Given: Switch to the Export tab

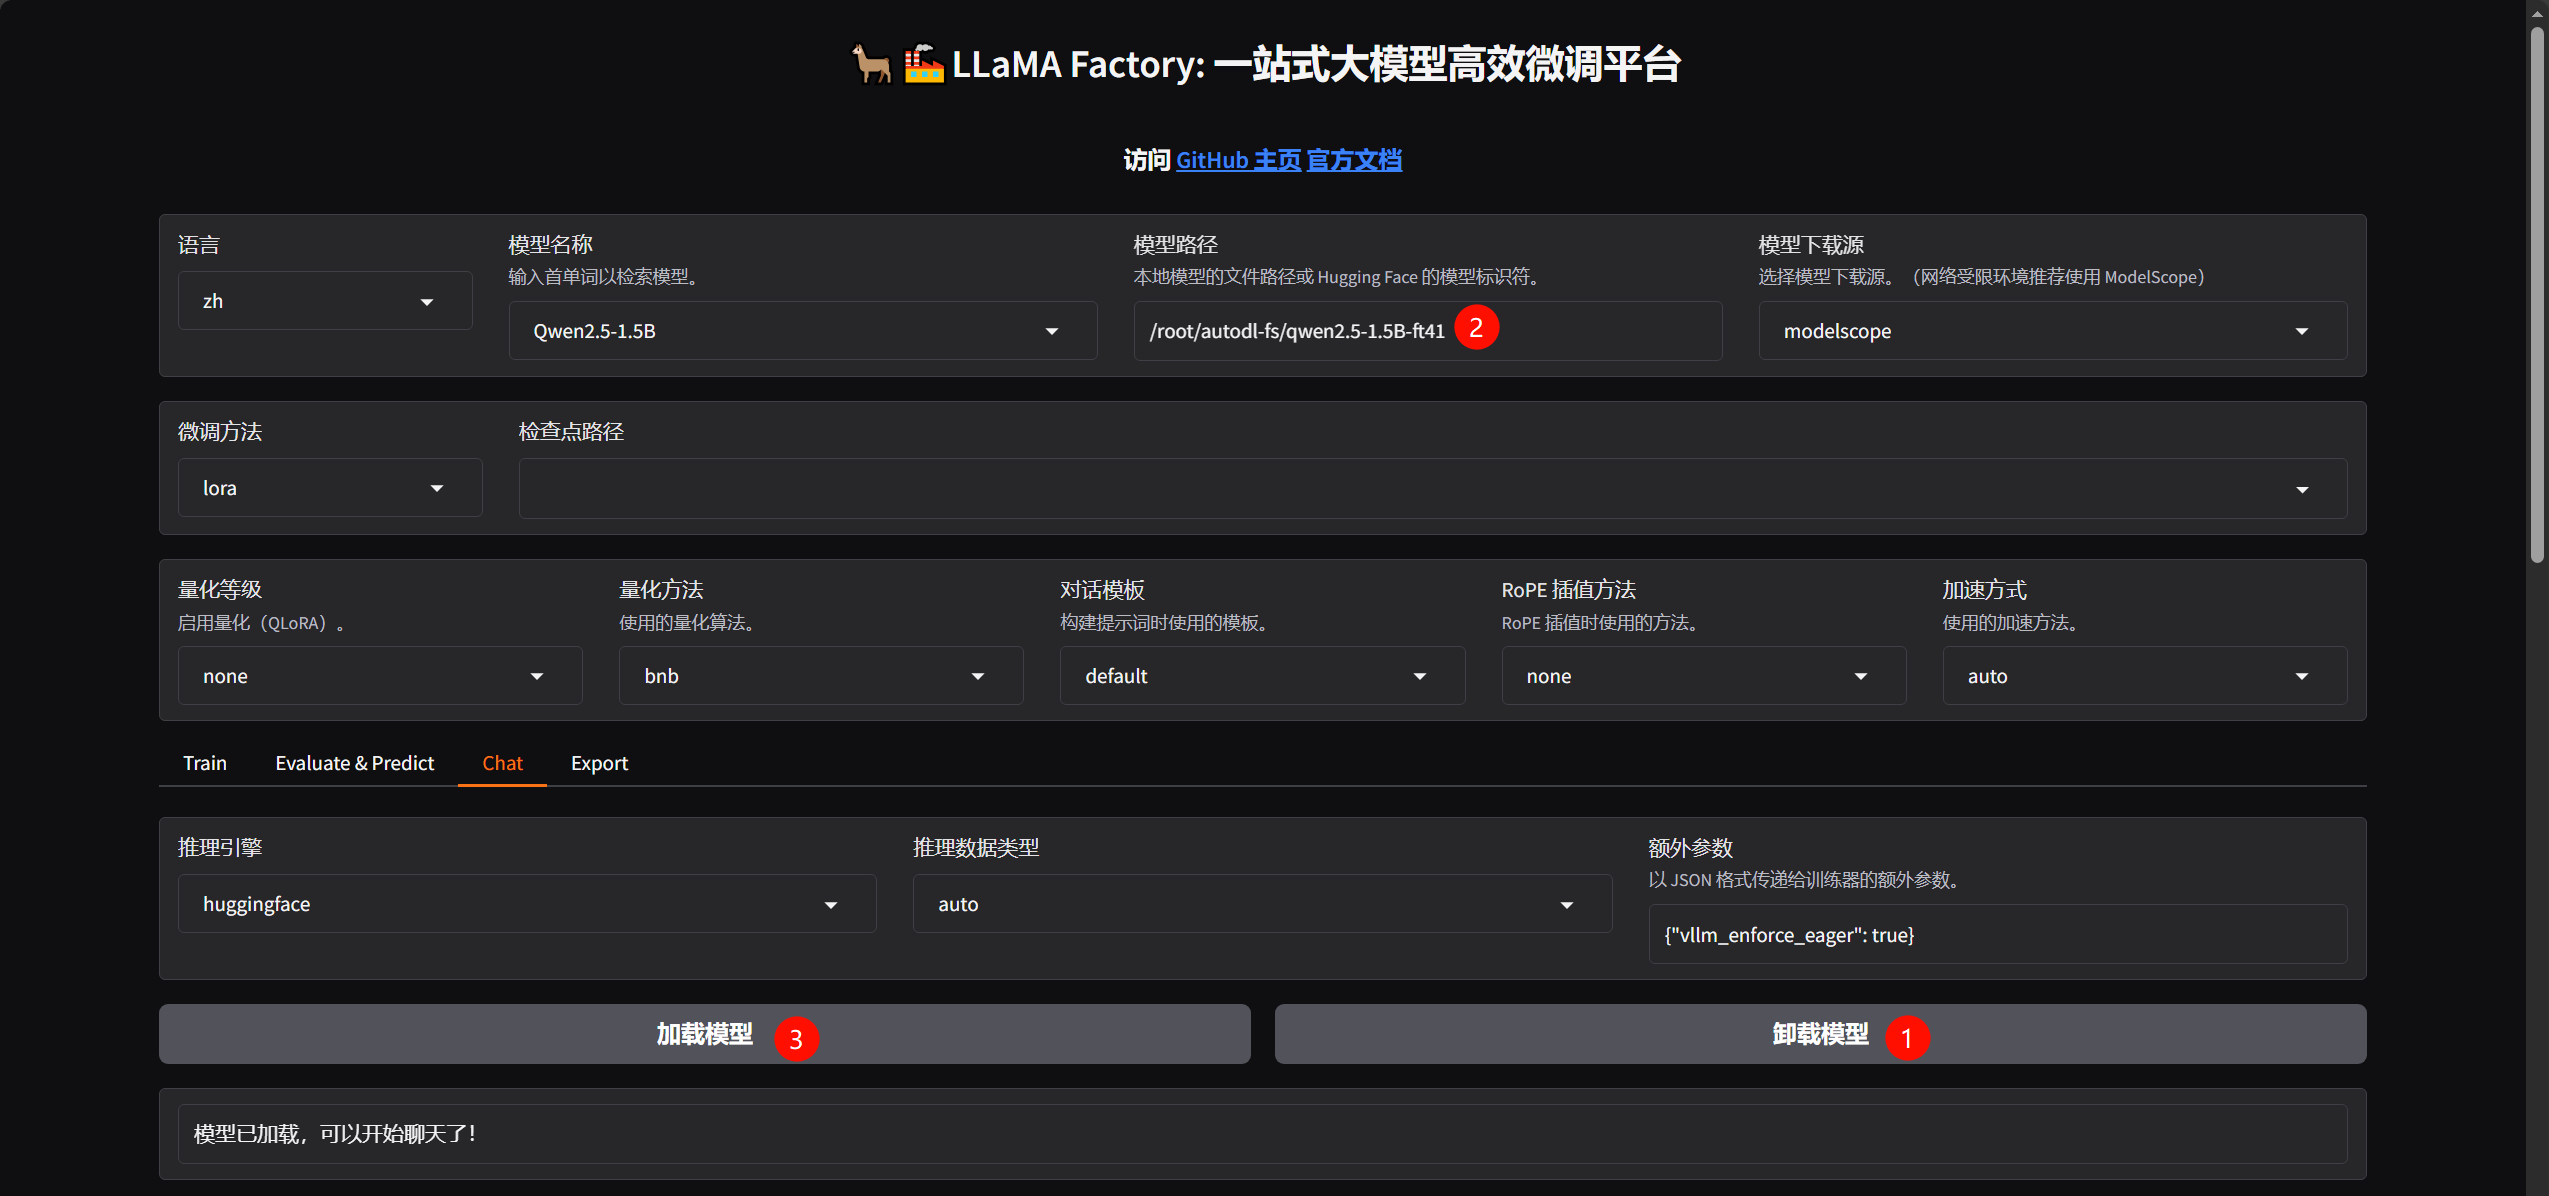Looking at the screenshot, I should coord(599,763).
